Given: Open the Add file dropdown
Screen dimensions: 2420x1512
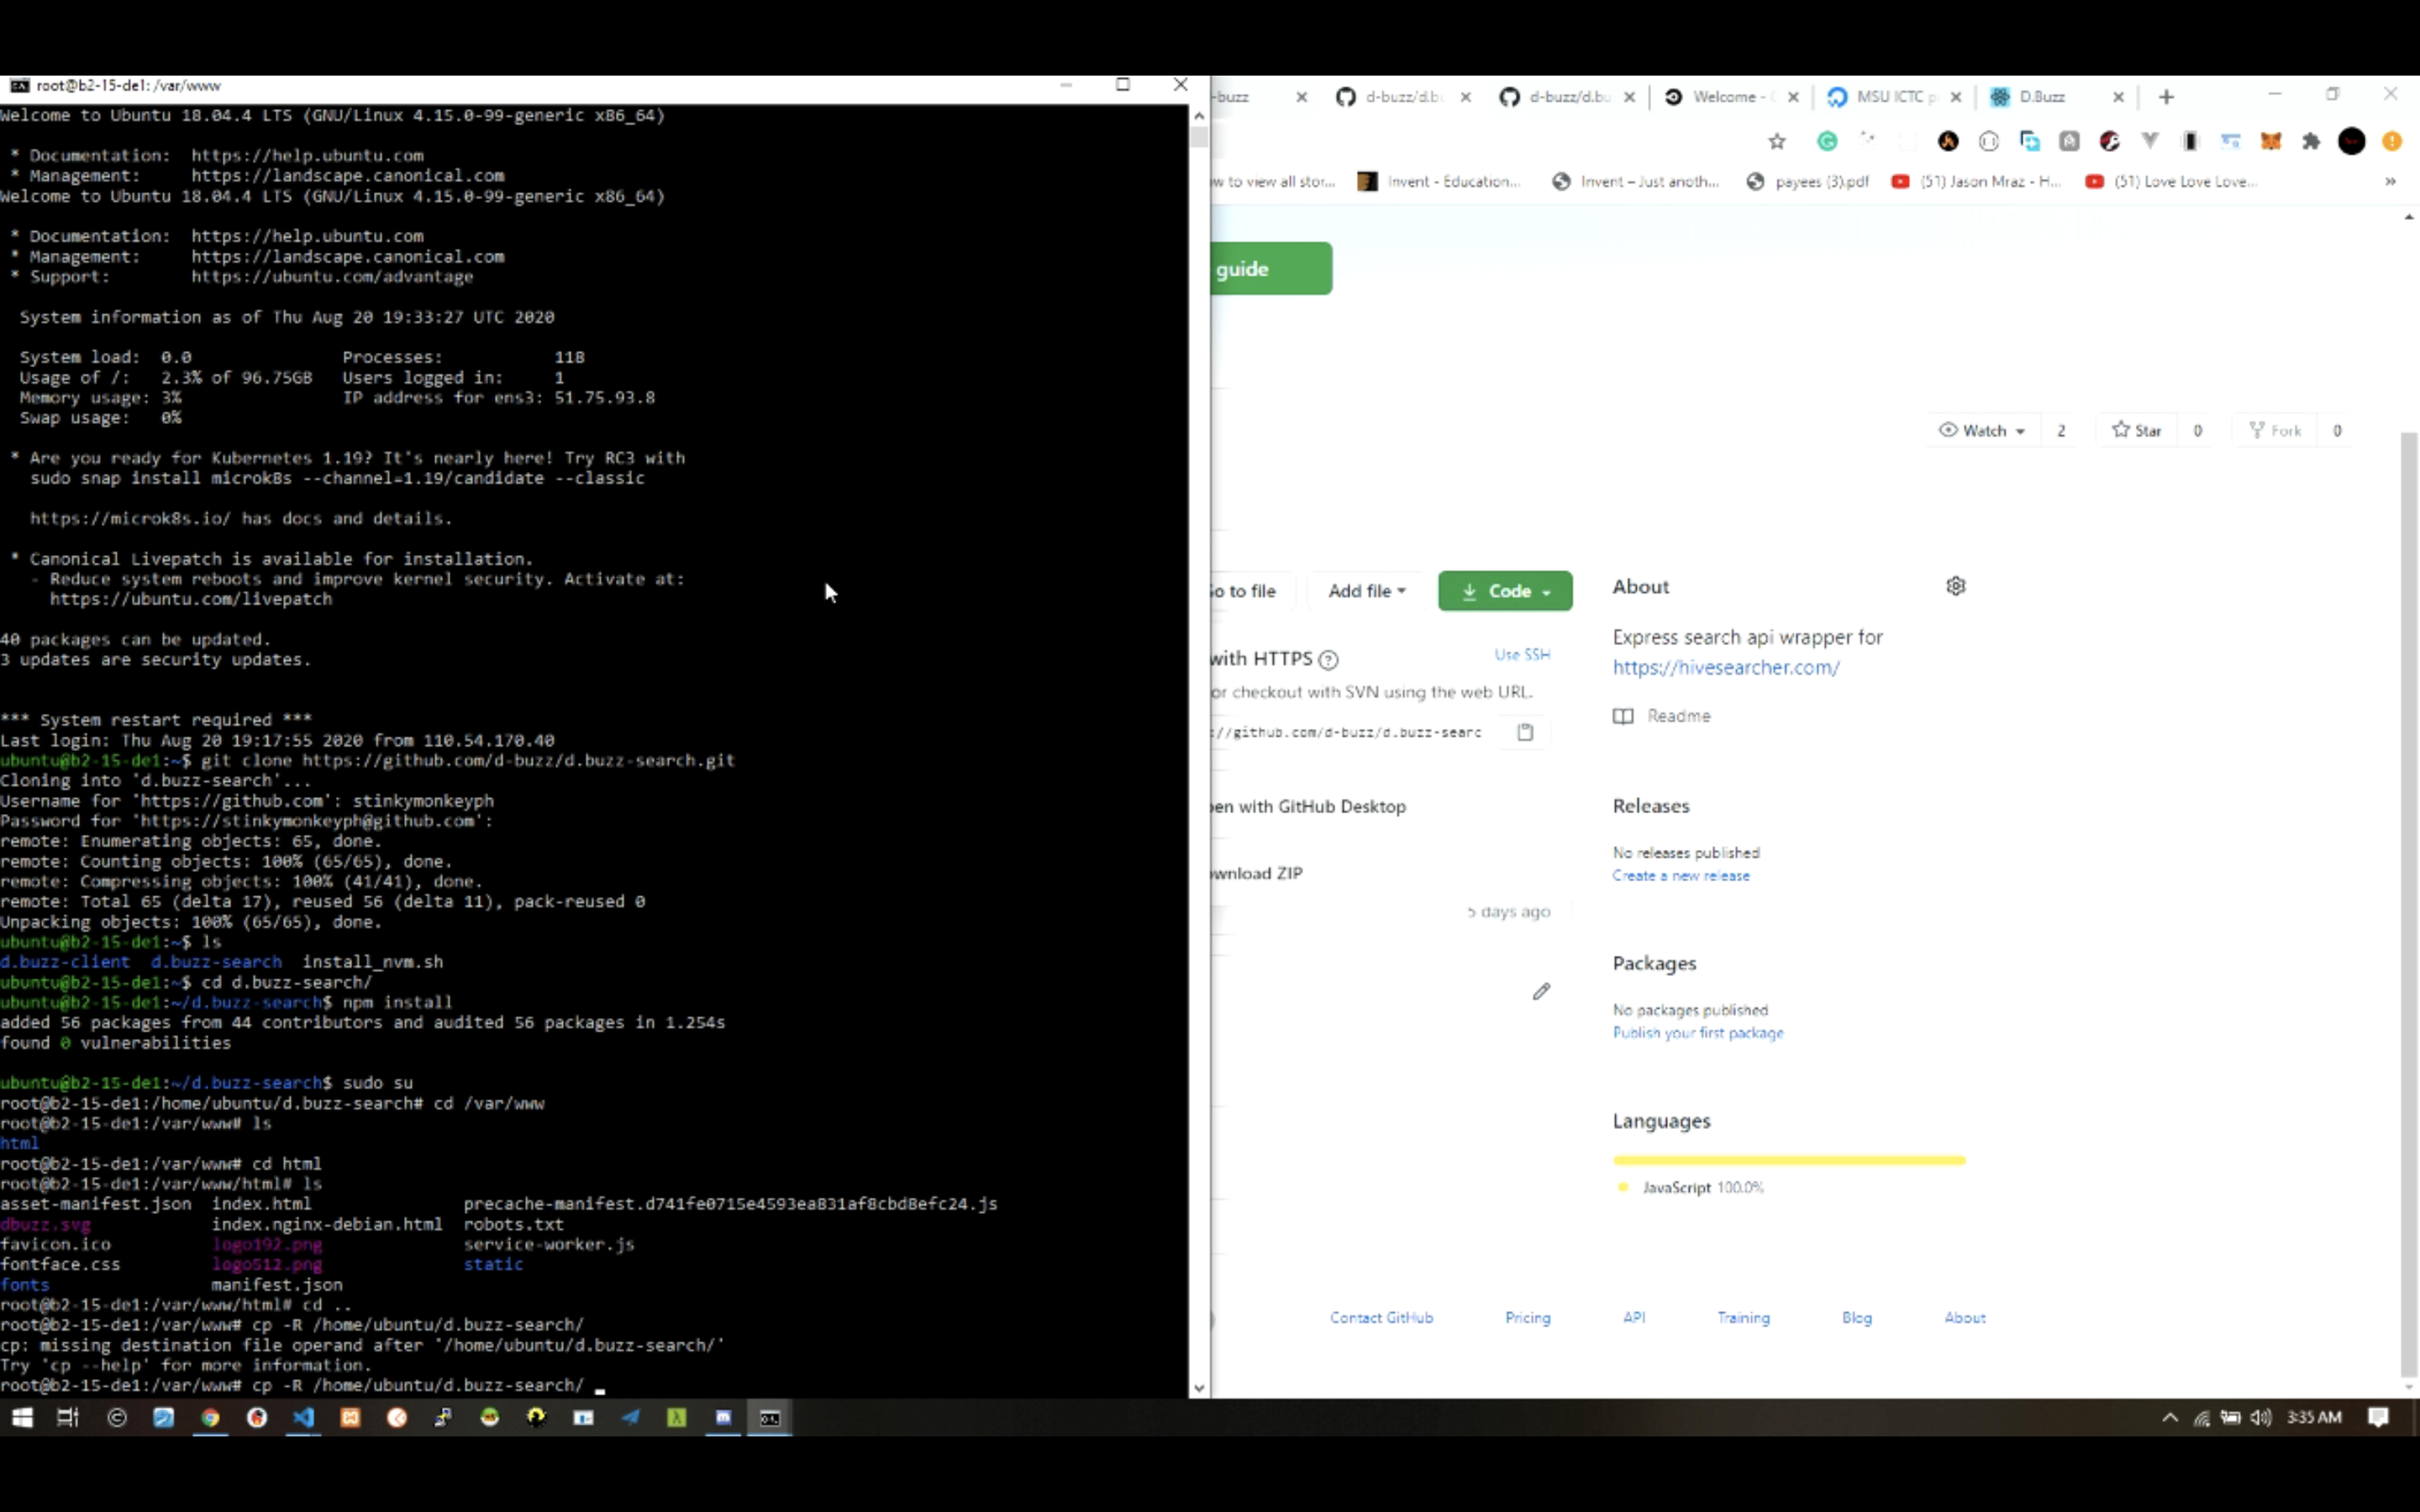Looking at the screenshot, I should coord(1366,591).
